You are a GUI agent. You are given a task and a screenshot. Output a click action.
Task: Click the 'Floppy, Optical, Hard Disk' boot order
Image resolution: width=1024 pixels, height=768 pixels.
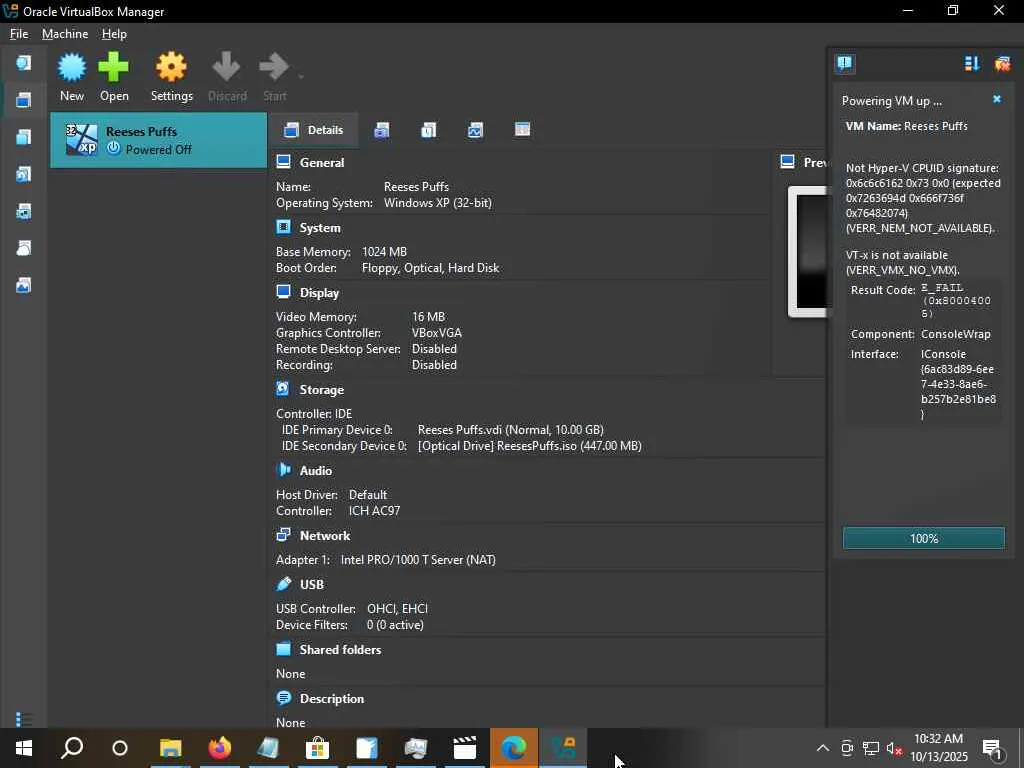pyautogui.click(x=430, y=268)
